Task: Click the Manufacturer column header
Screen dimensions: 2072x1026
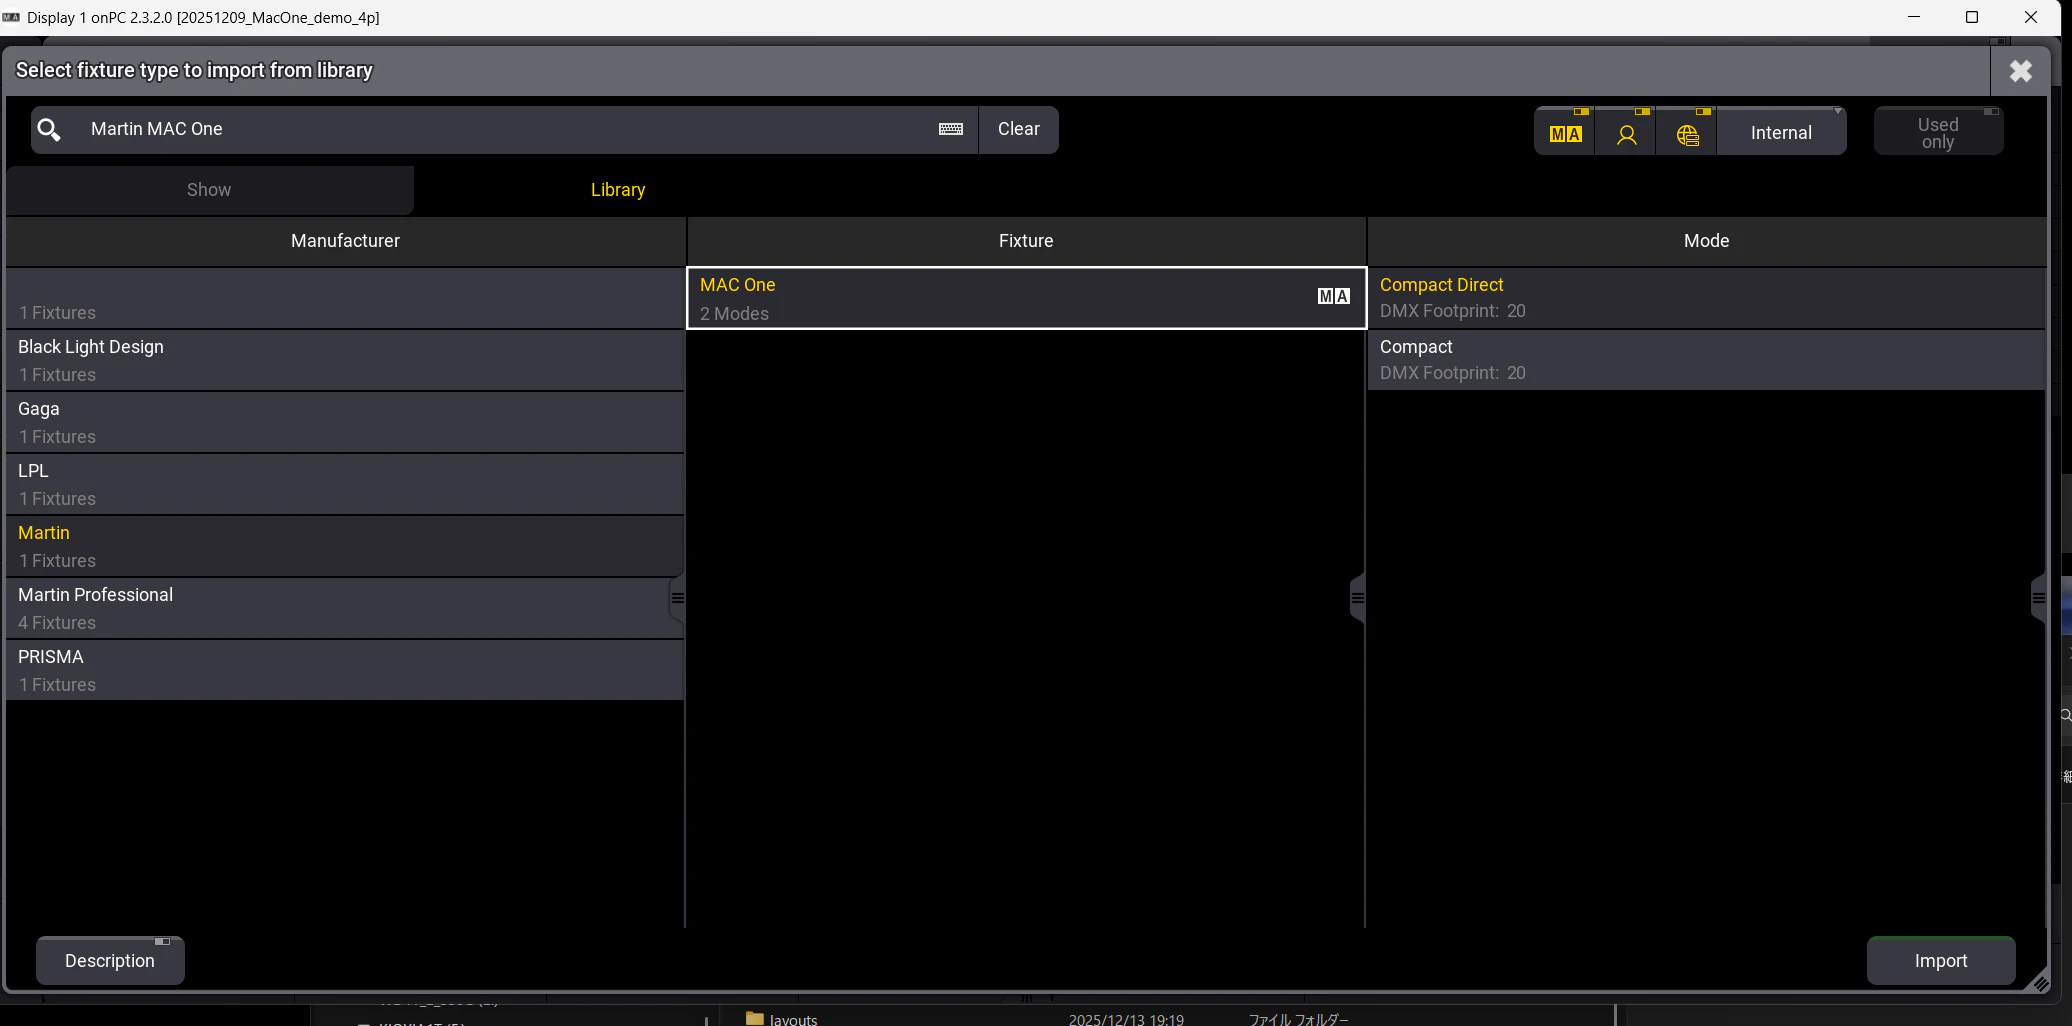Action: click(345, 241)
